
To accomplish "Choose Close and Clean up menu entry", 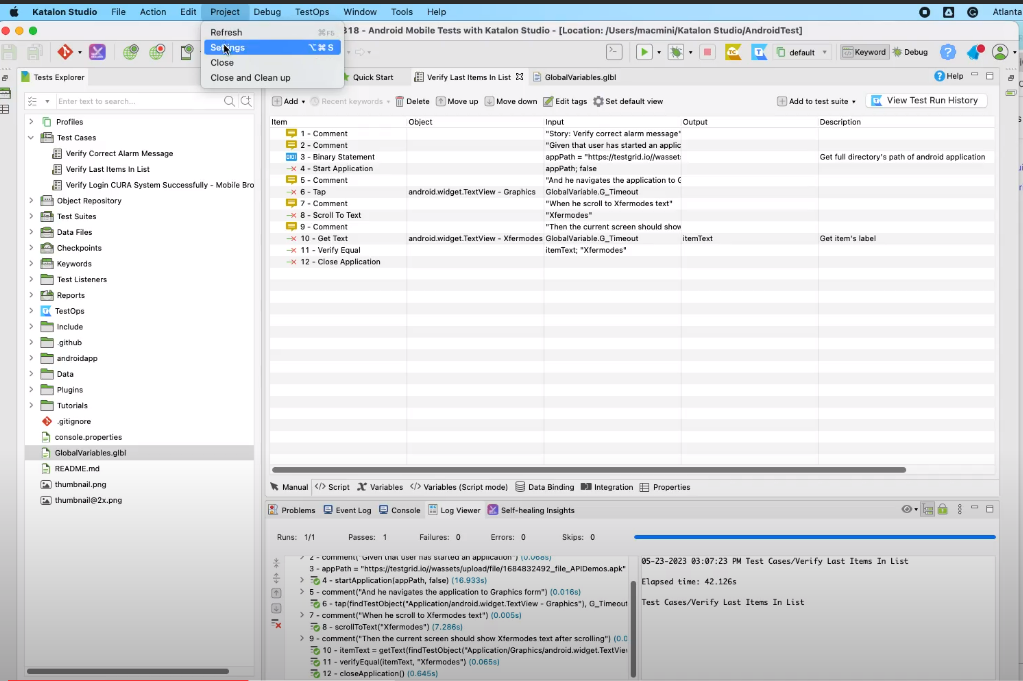I will tap(272, 78).
